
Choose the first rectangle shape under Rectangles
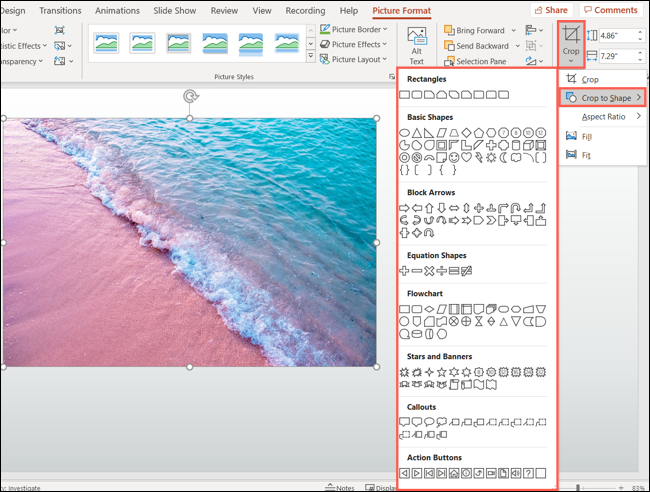(405, 95)
